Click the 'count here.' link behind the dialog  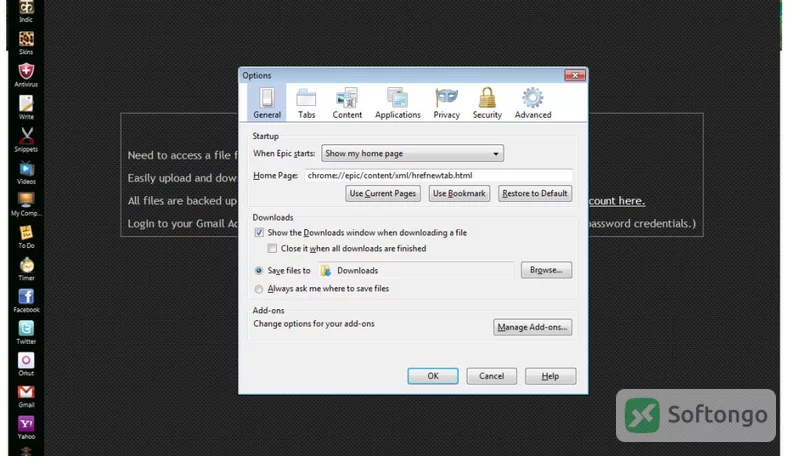(617, 200)
